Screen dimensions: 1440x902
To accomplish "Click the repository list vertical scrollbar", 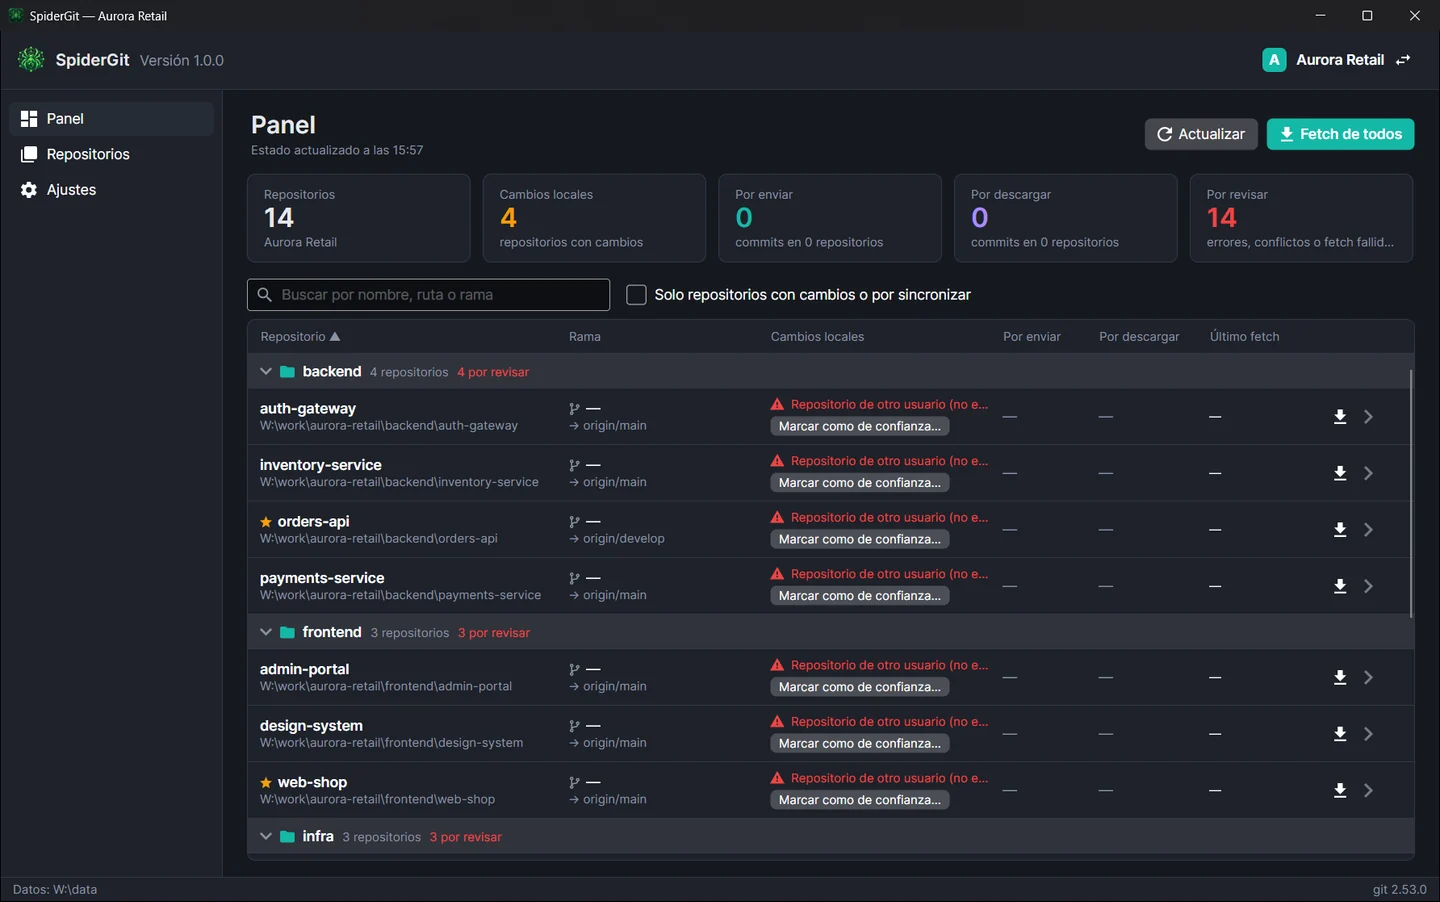I will point(1411,494).
